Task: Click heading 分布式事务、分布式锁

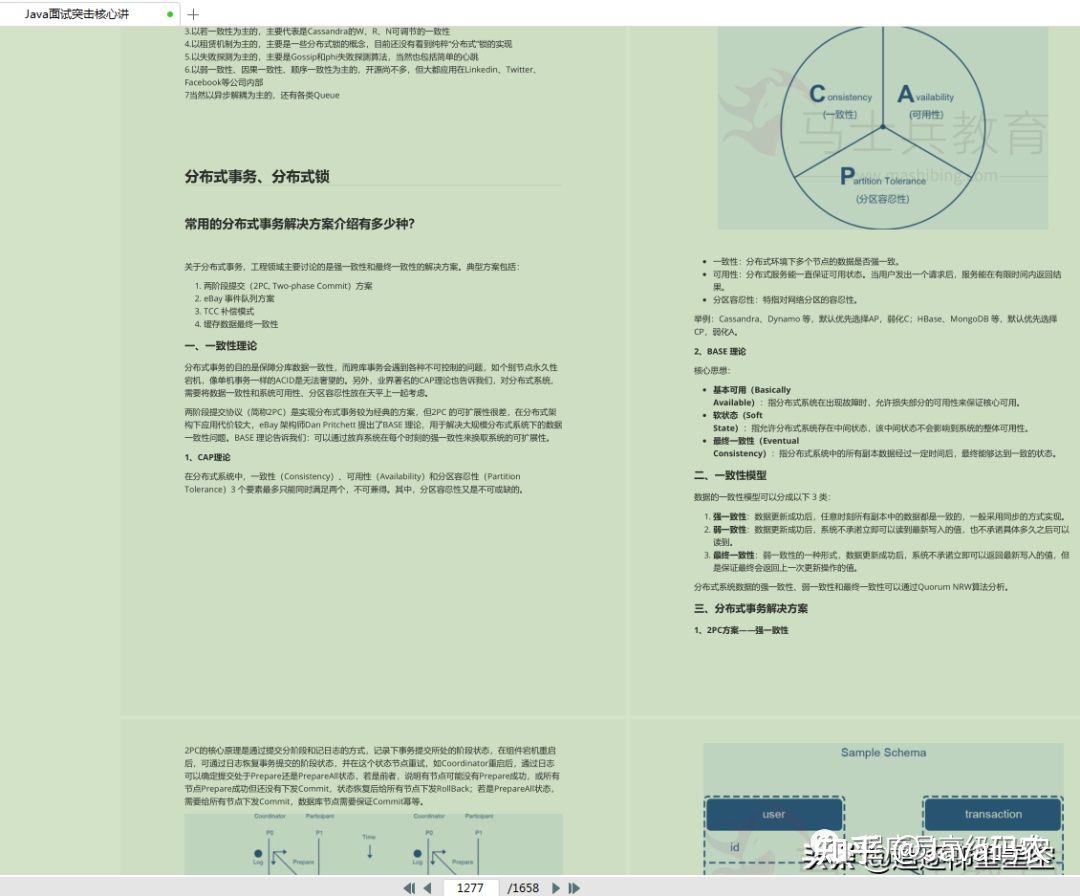Action: coord(256,176)
